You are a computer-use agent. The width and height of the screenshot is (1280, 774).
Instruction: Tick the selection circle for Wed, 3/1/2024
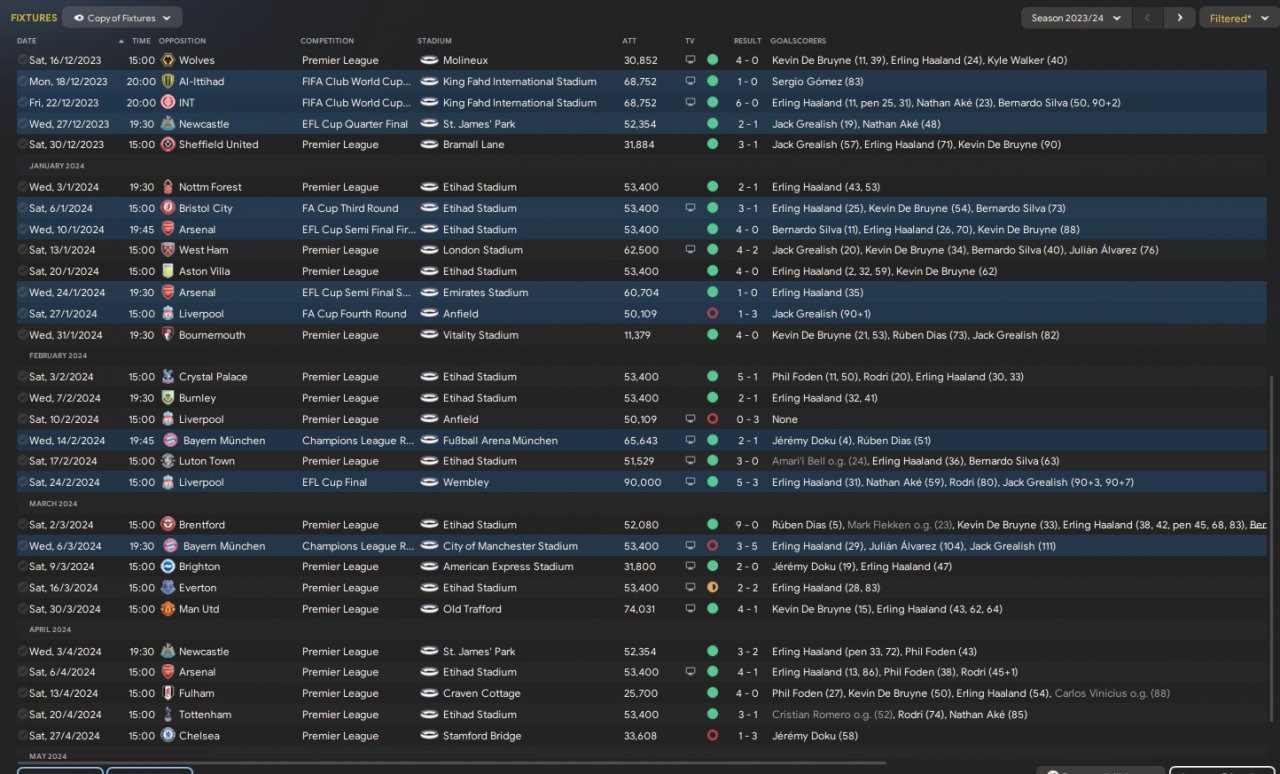click(22, 187)
